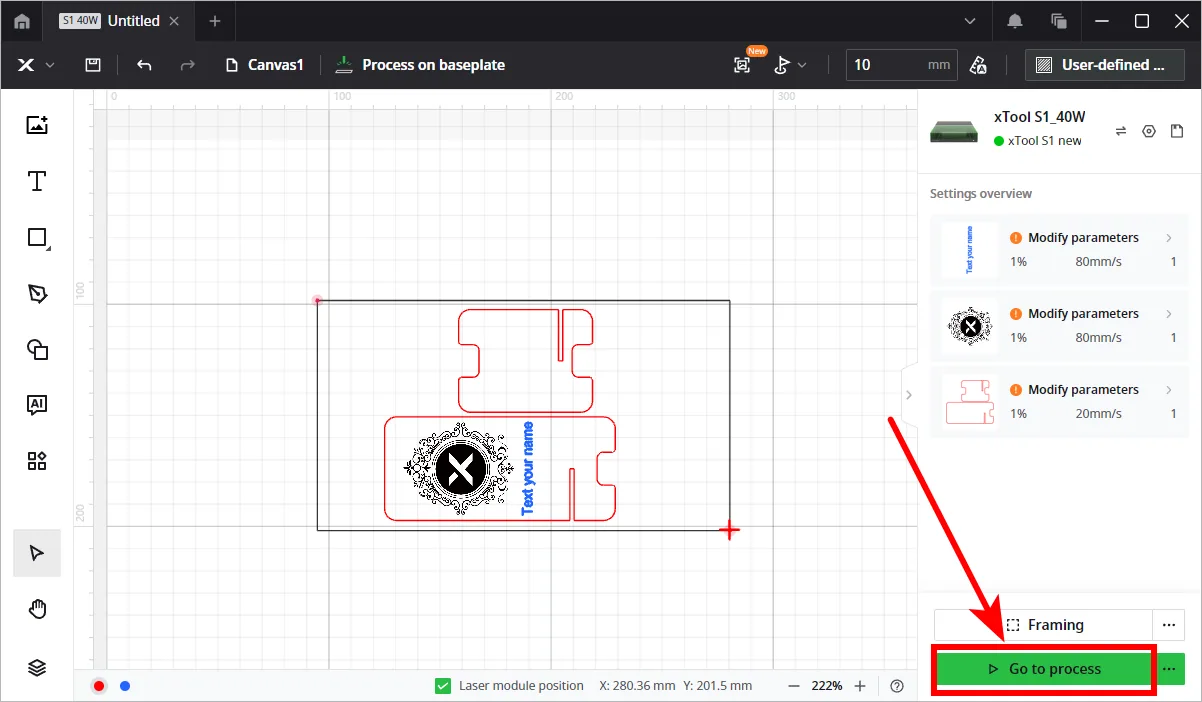Click the auto-measure thickness icon
Viewport: 1202px width, 702px height.
979,65
